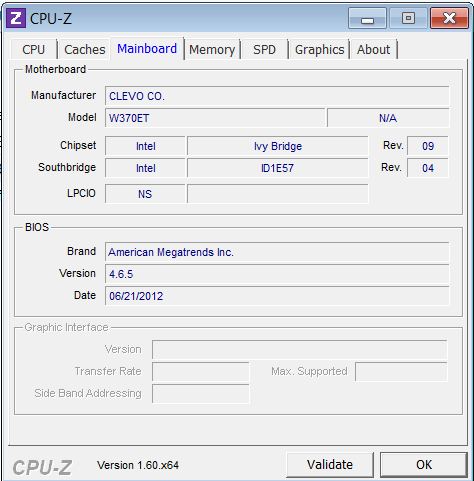Go to the Graphics tab
474x481 pixels.
click(319, 50)
